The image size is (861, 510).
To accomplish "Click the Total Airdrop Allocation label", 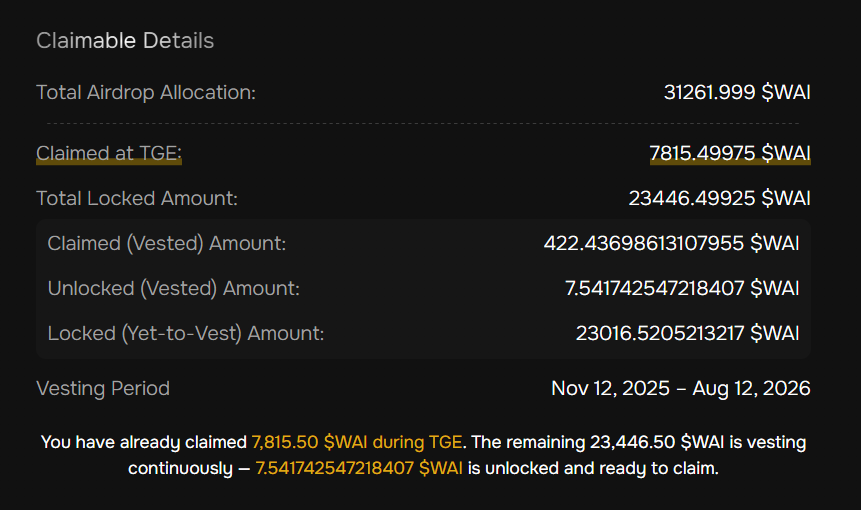I will [146, 92].
